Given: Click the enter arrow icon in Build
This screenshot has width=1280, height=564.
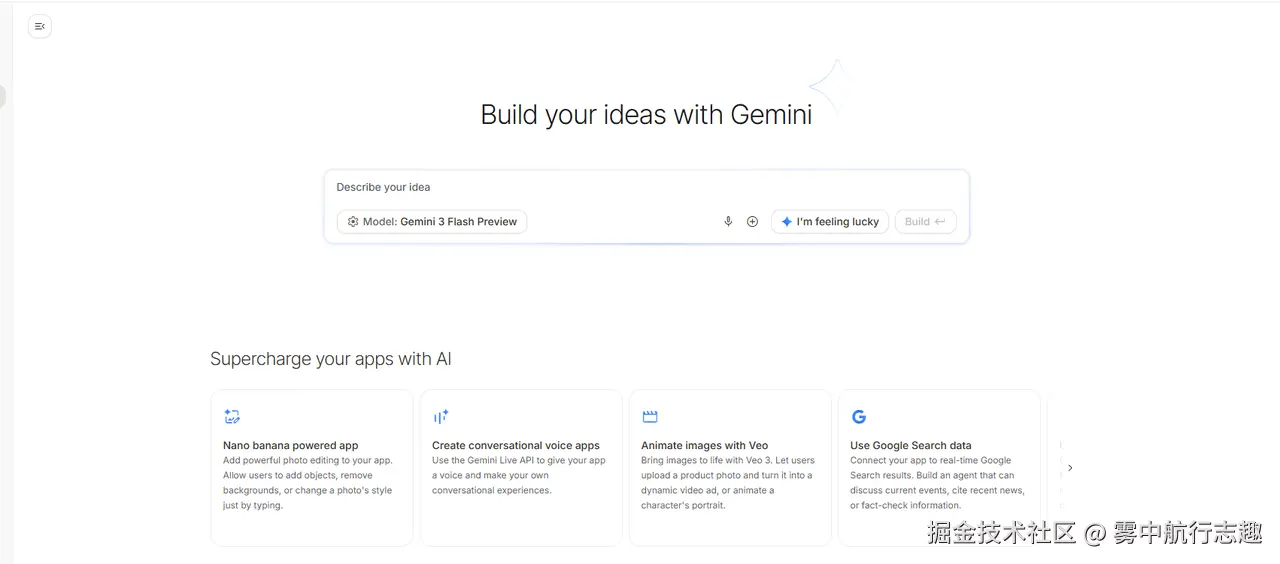Looking at the screenshot, I should coord(940,222).
